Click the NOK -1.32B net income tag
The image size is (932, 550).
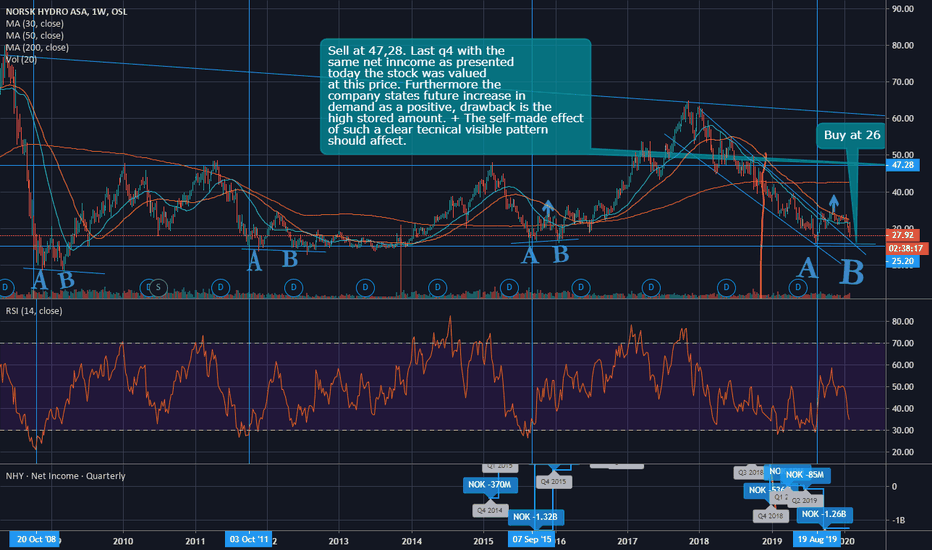coord(535,517)
